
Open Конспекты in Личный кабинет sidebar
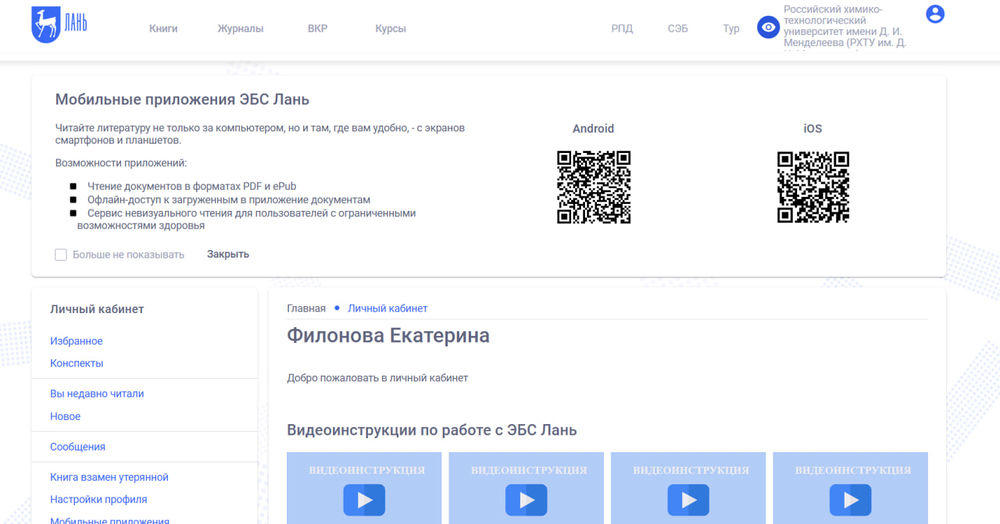[76, 363]
